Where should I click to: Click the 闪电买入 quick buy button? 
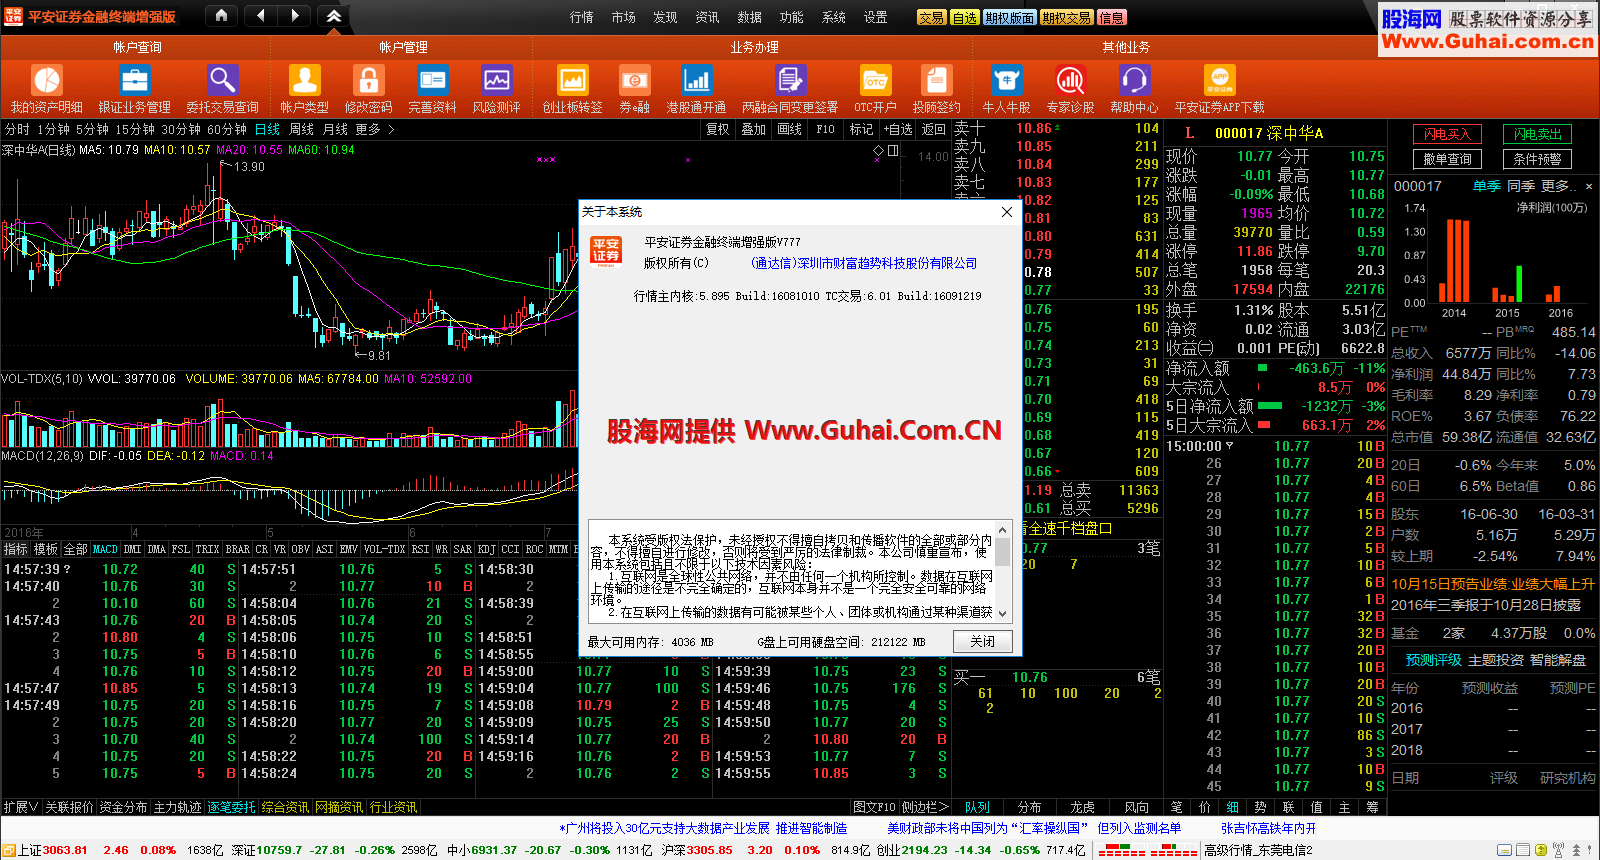1447,134
